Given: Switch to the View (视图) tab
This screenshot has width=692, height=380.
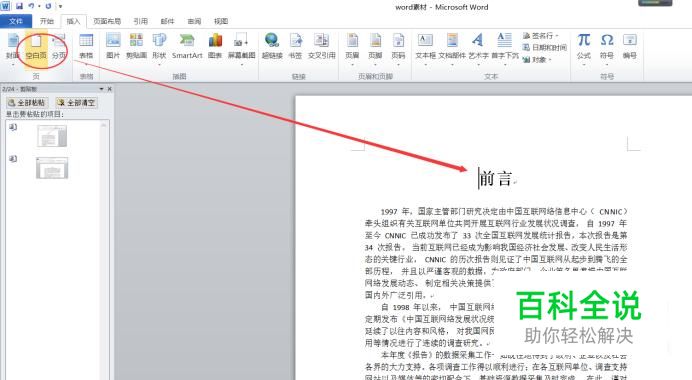Looking at the screenshot, I should tap(221, 21).
